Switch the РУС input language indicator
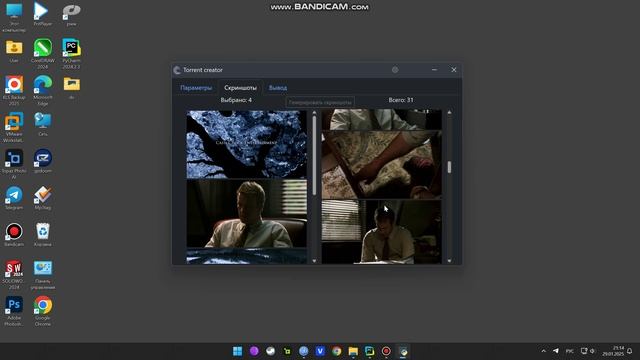Viewport: 640px width, 360px height. coord(570,351)
